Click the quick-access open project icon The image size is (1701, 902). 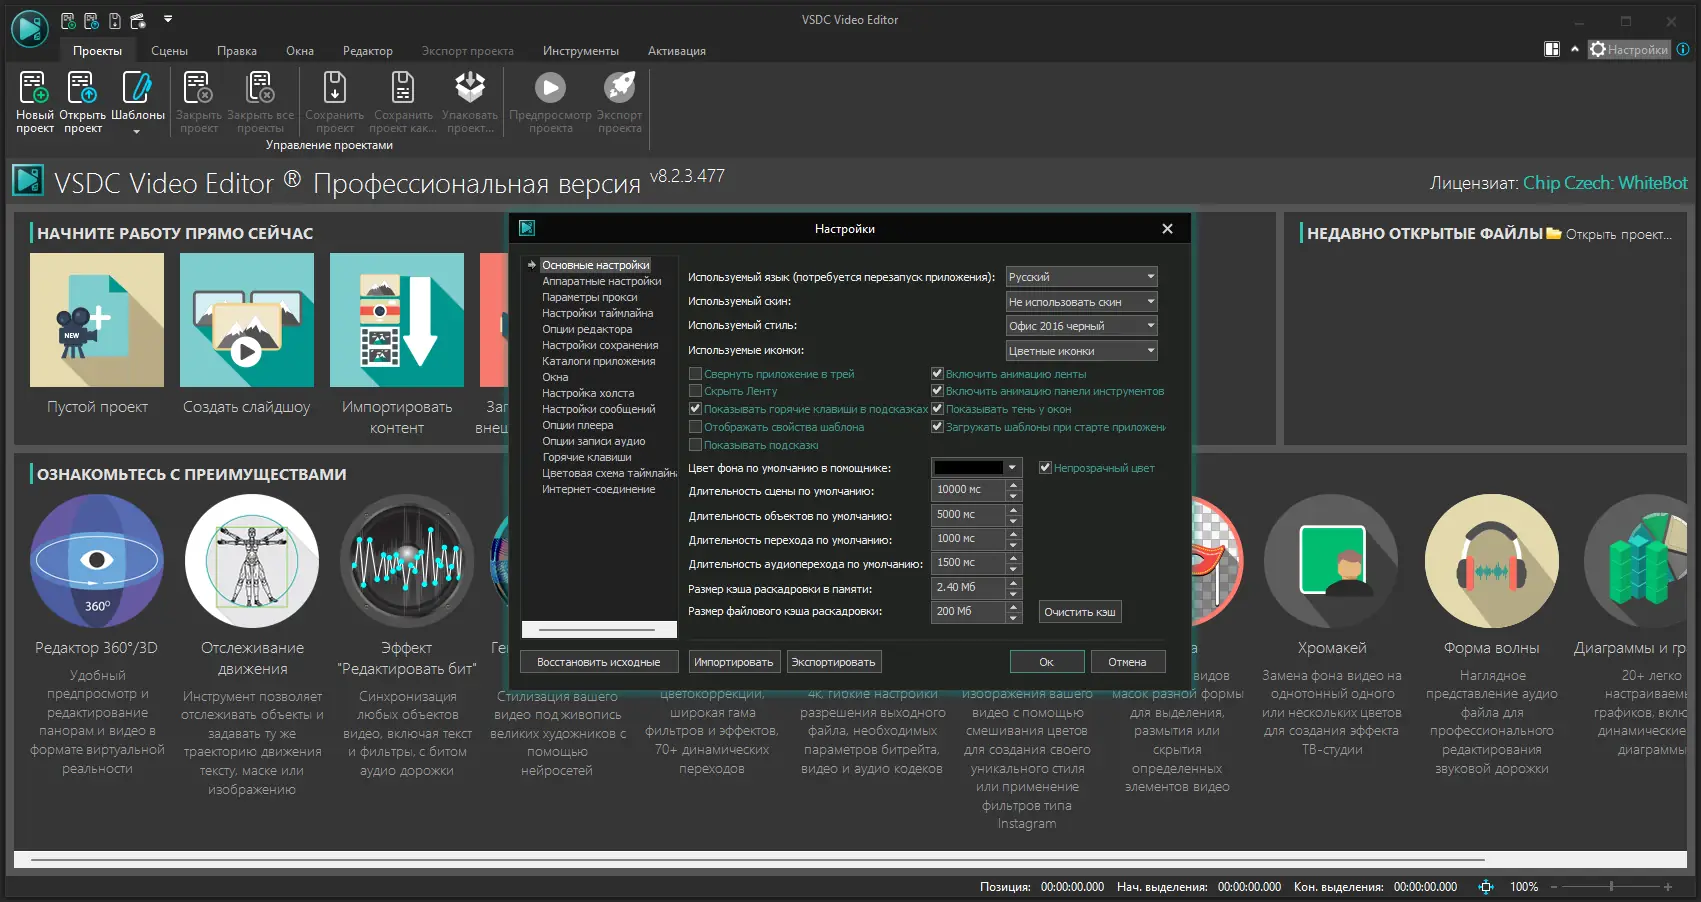(91, 20)
